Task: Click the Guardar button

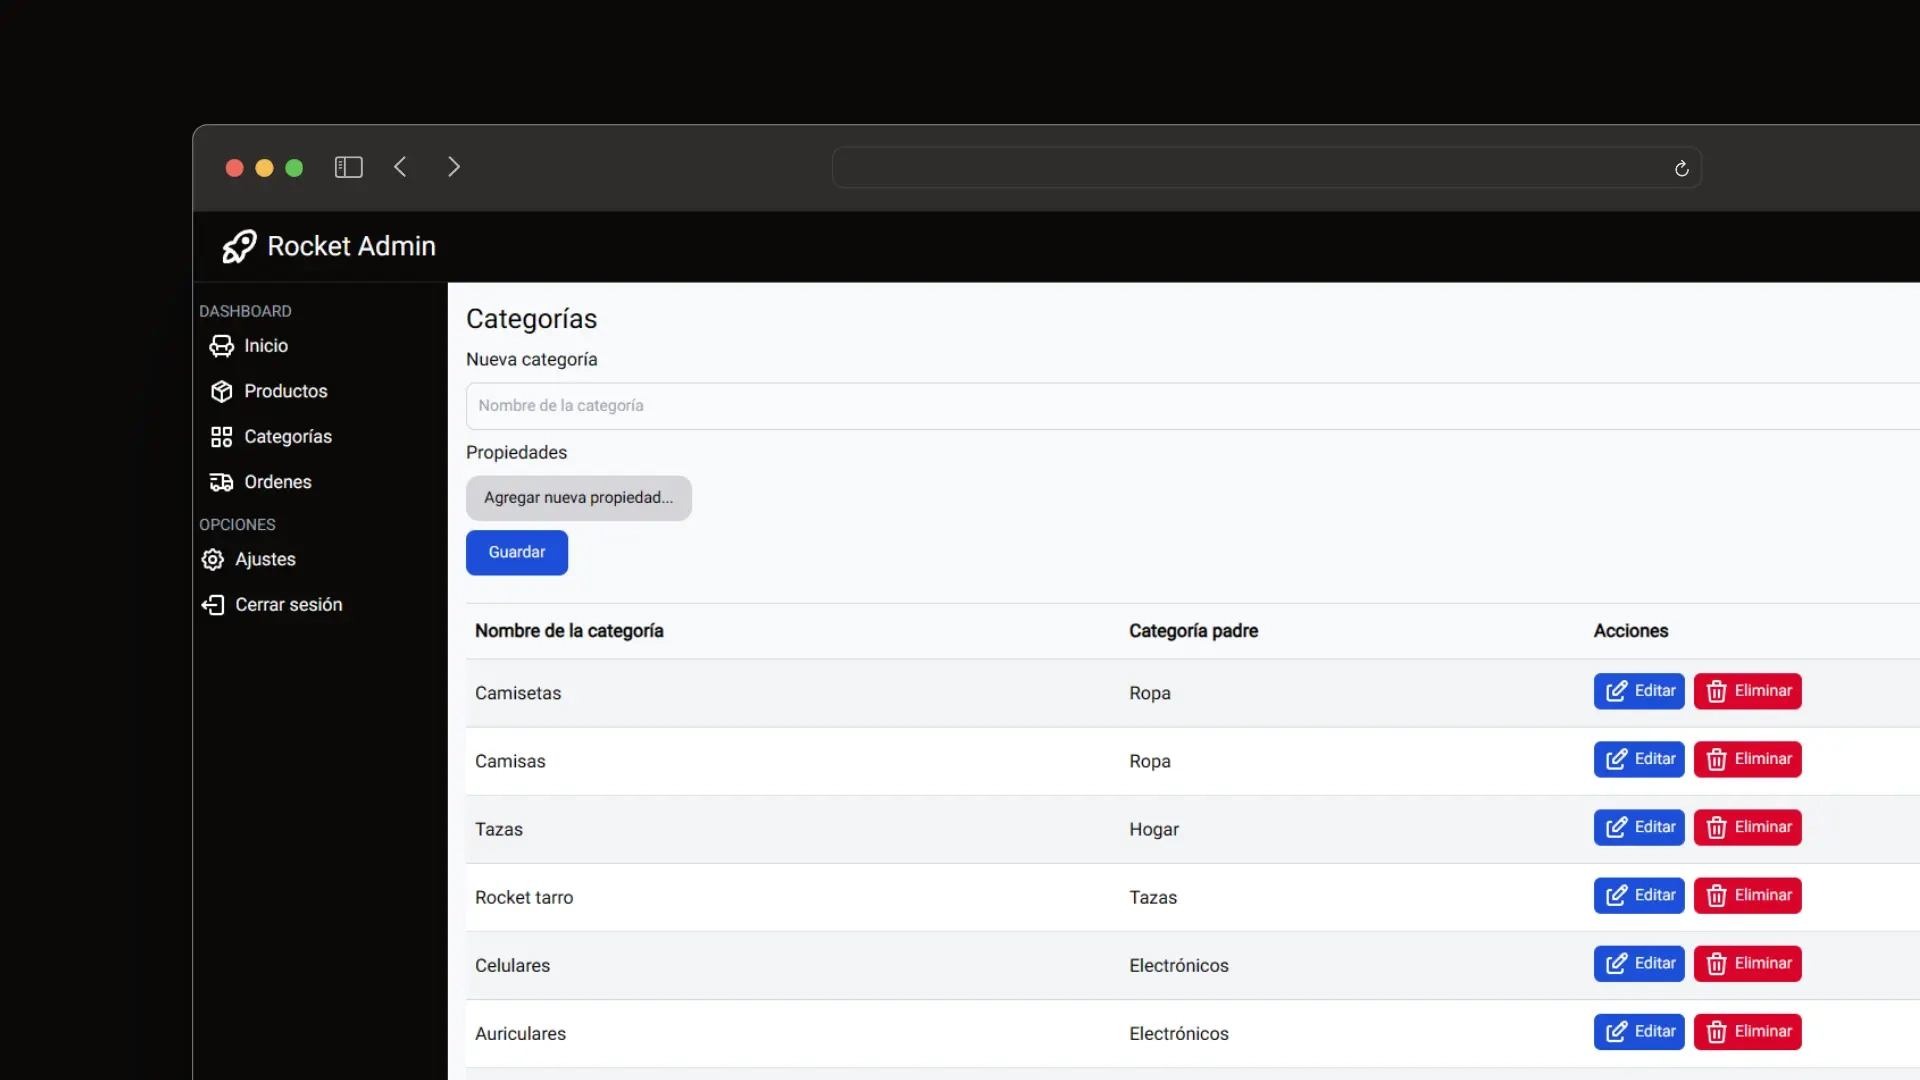Action: click(x=517, y=552)
